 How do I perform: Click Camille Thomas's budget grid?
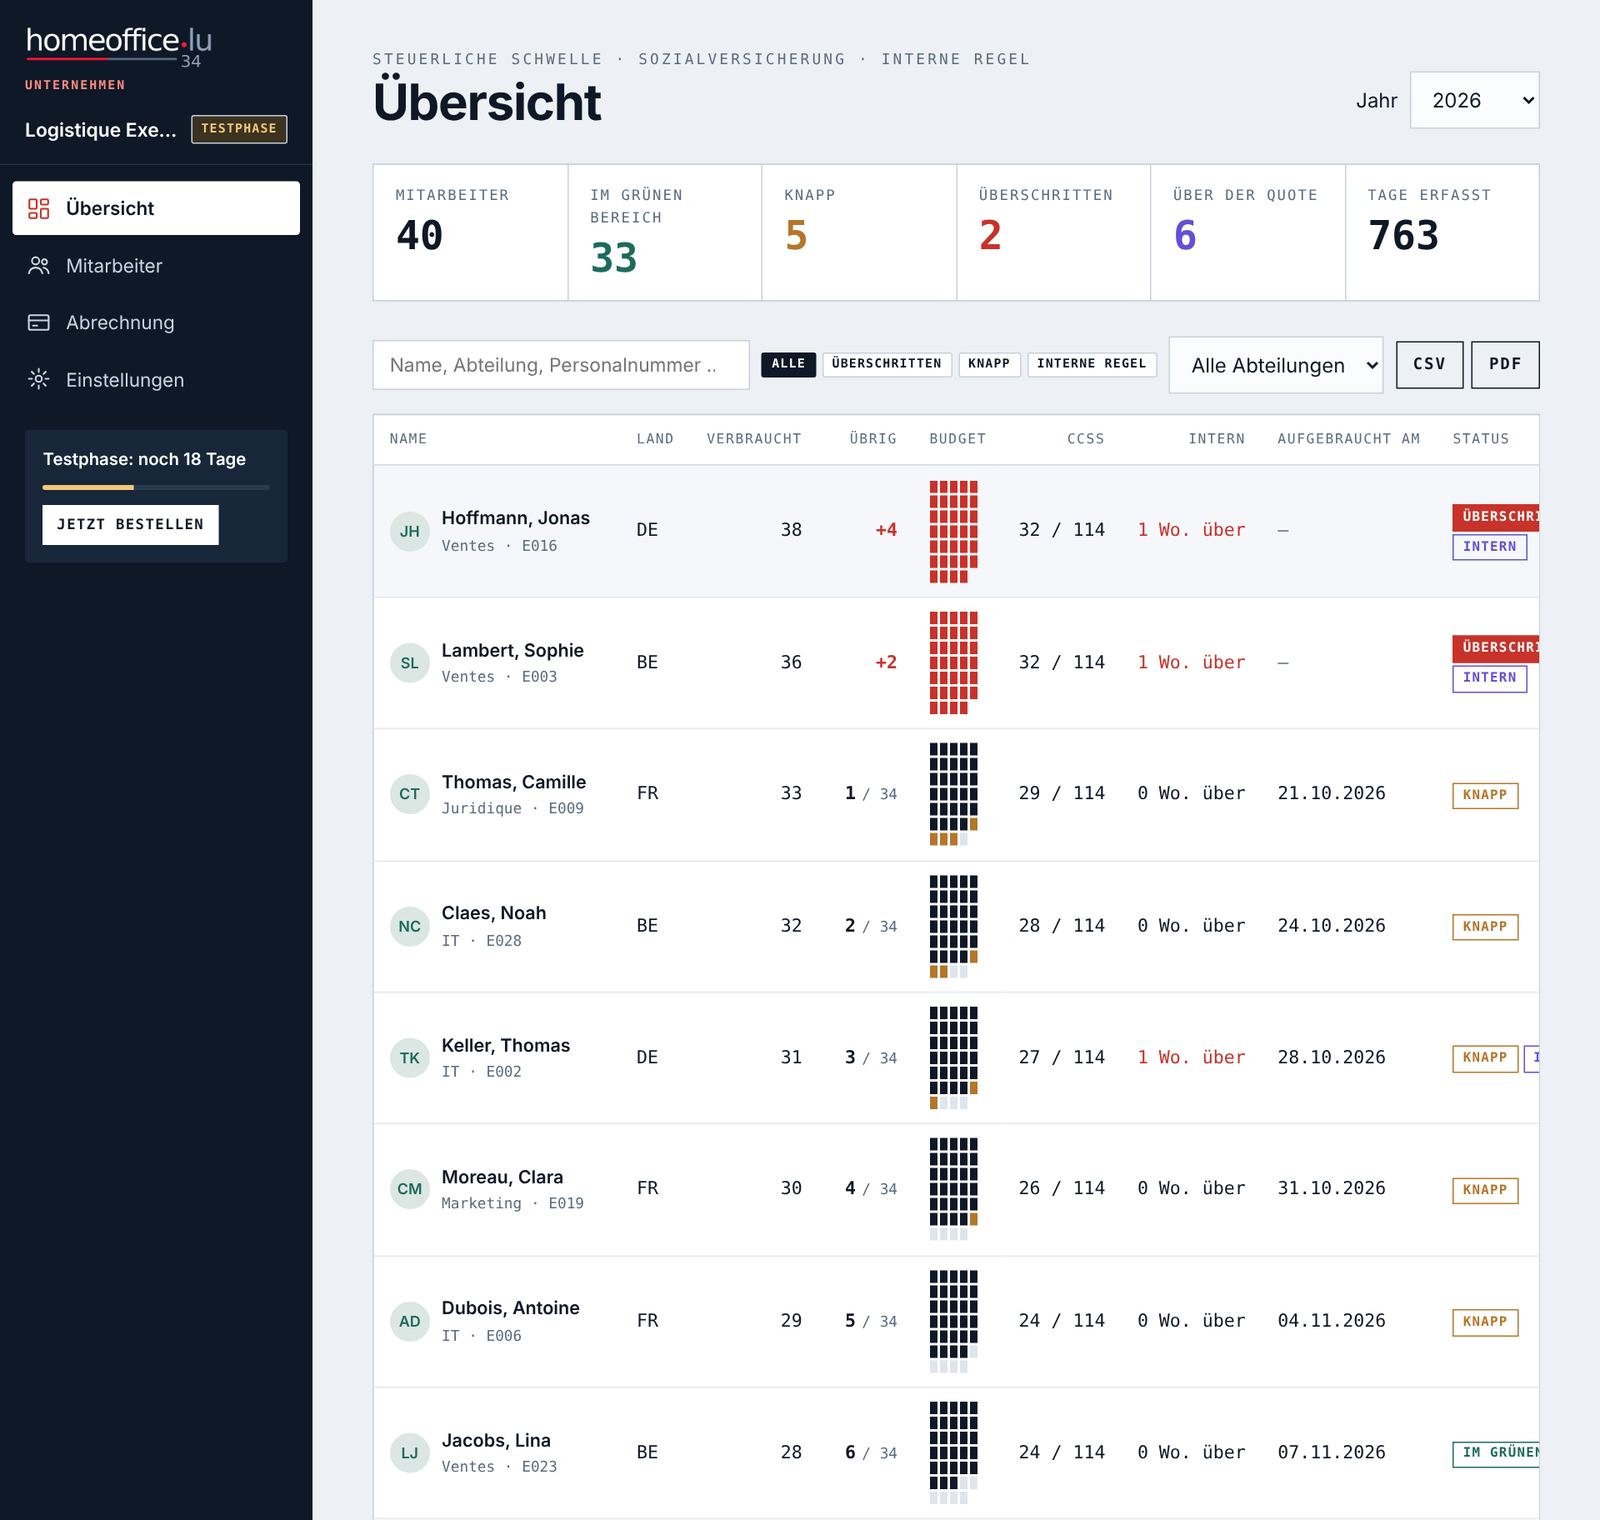(x=953, y=794)
